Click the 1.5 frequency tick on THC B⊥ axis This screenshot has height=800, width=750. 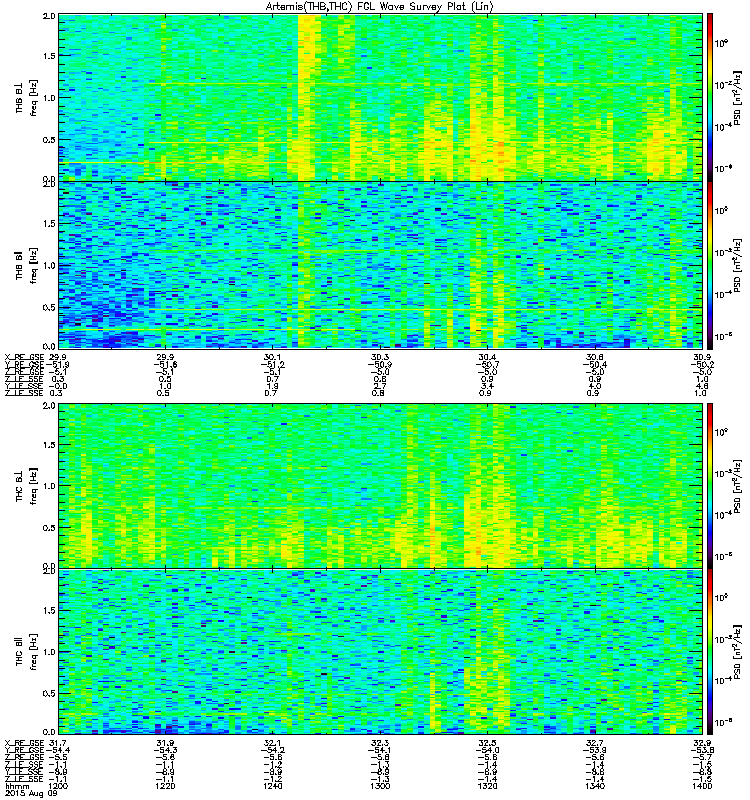pyautogui.click(x=49, y=444)
